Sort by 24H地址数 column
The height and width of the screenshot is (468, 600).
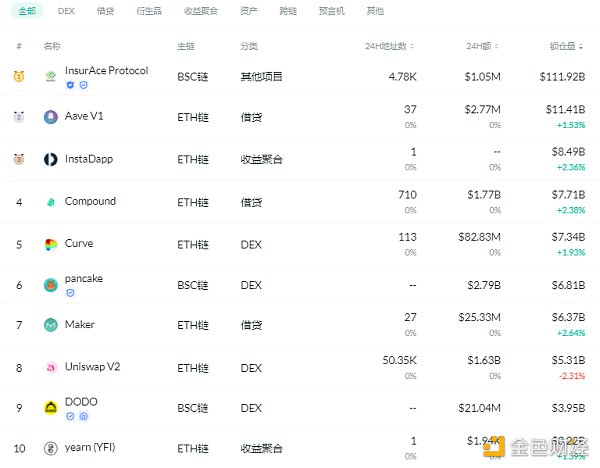pyautogui.click(x=390, y=46)
